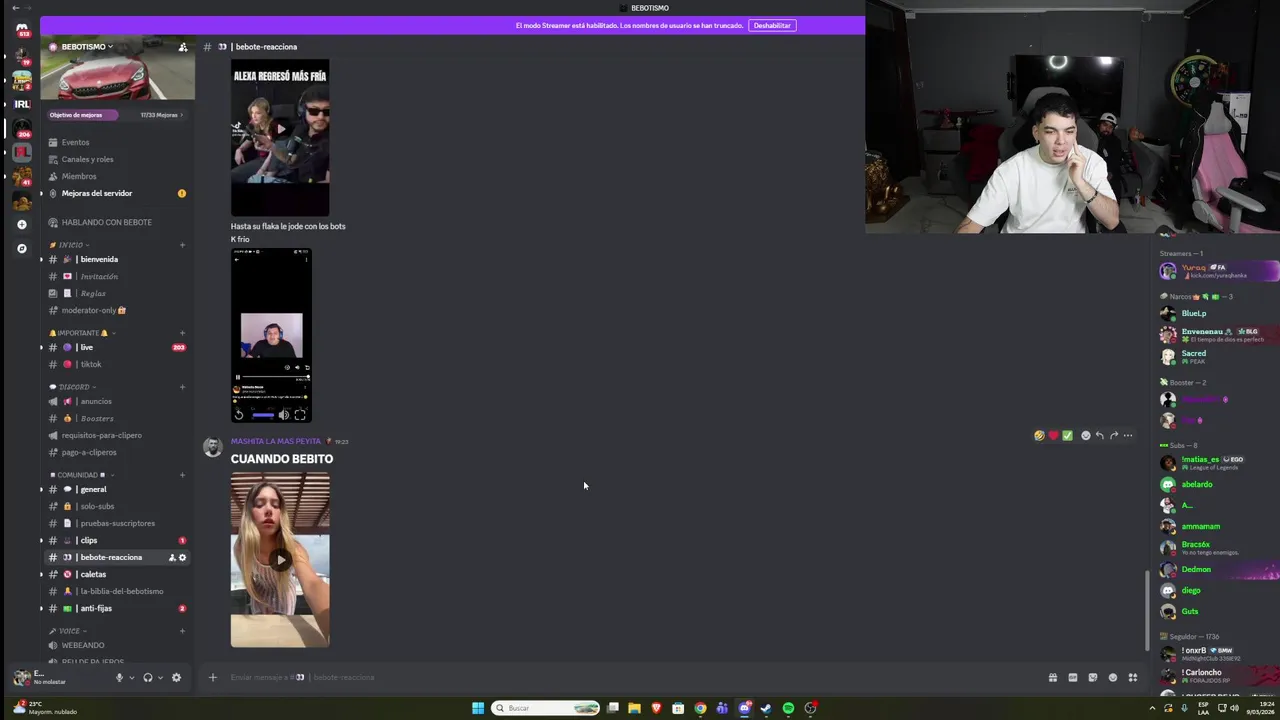
Task: Click the chat scrollbar thumb
Action: (x=1147, y=610)
